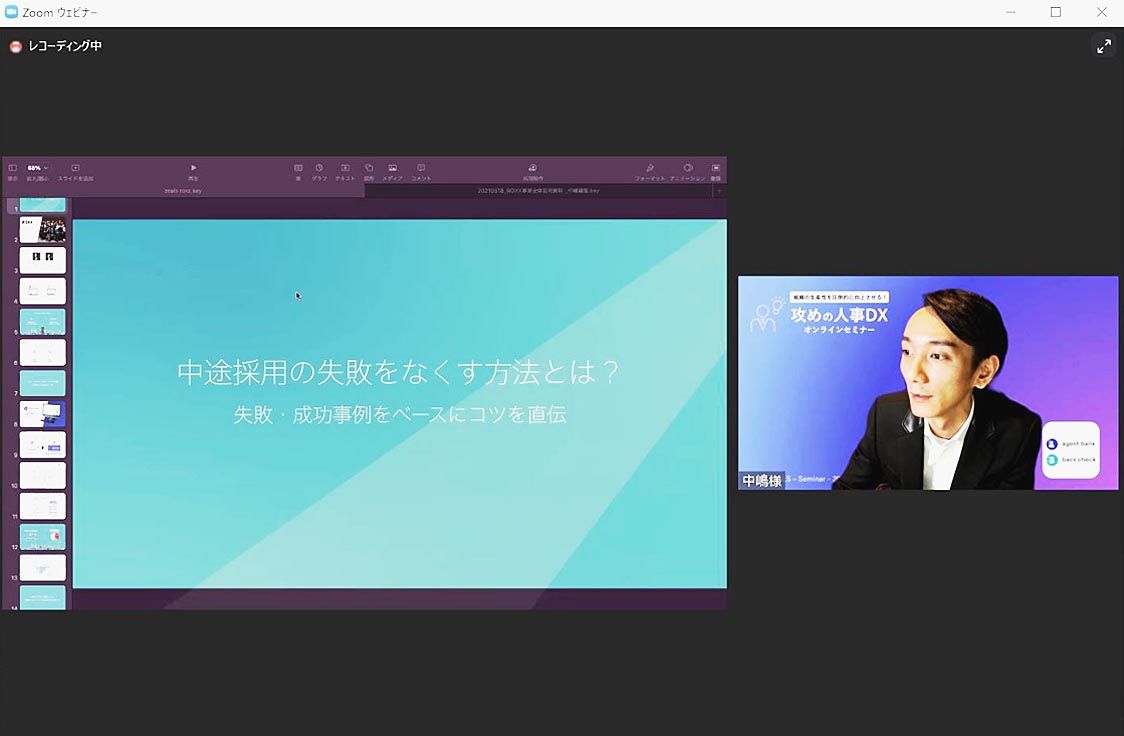Open the Animate (アニメーション) inspector
This screenshot has width=1124, height=736.
(688, 168)
